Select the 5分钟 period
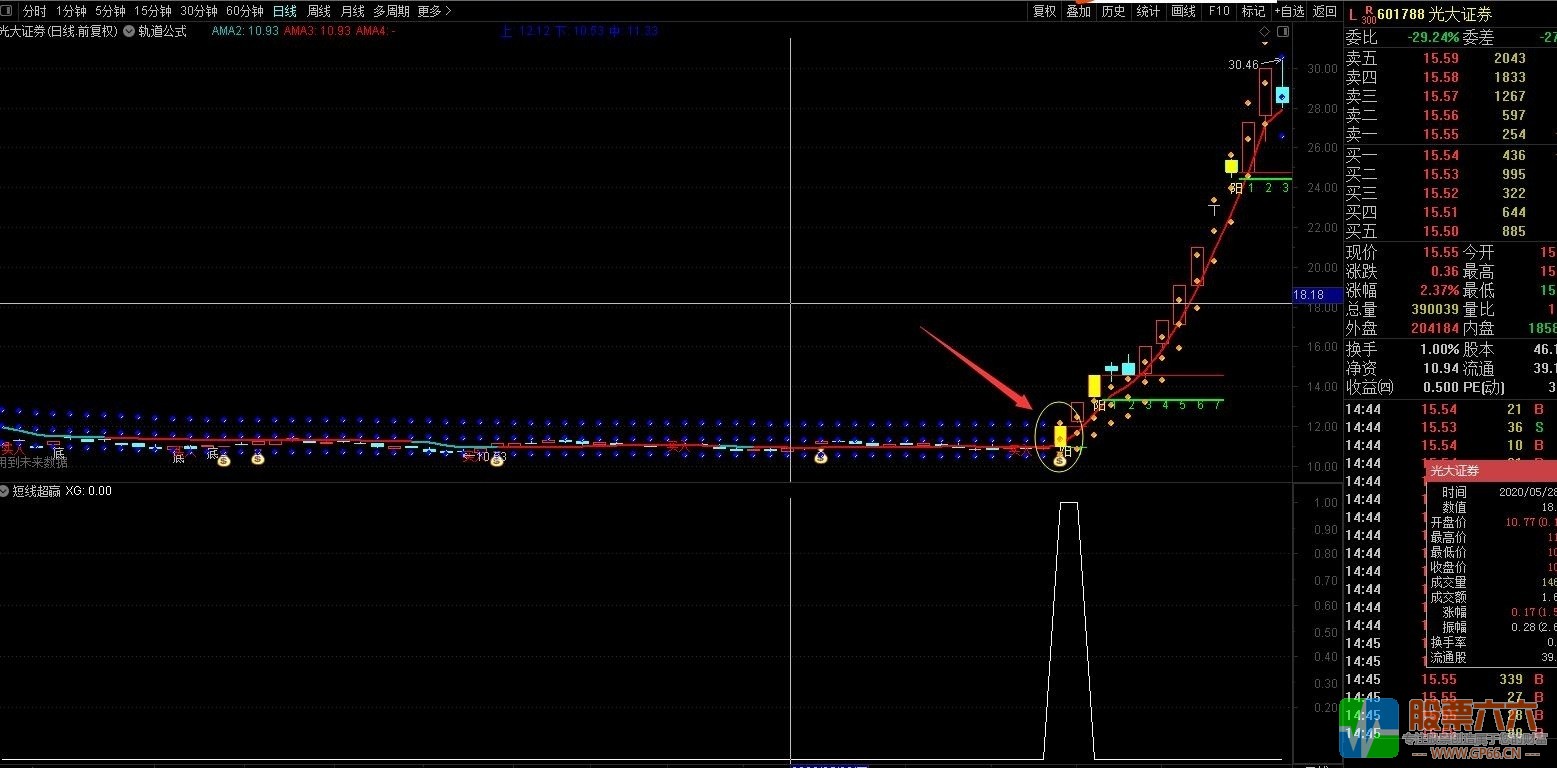 pos(110,11)
